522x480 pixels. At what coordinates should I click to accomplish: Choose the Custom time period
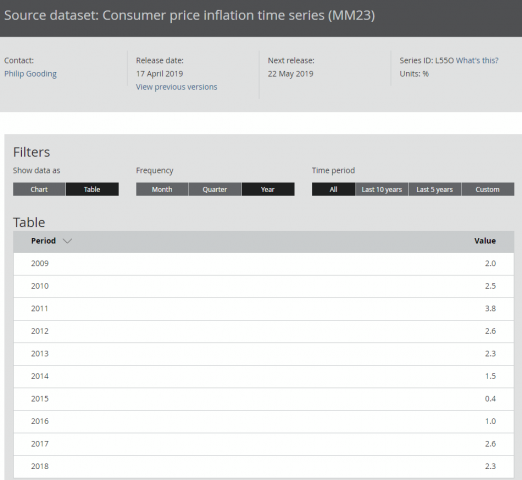pos(488,189)
